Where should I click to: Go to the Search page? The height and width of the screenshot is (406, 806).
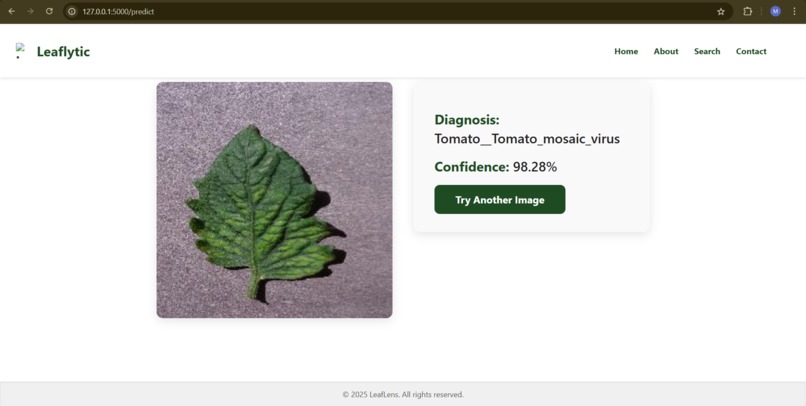[707, 51]
